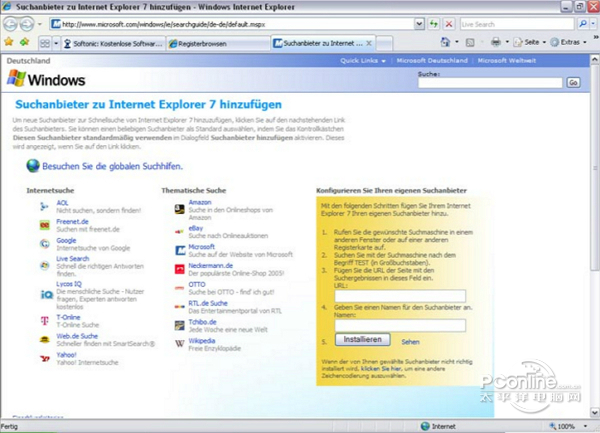This screenshot has height=433, width=600.
Task: Expand the Home button dropdown arrow
Action: click(457, 42)
